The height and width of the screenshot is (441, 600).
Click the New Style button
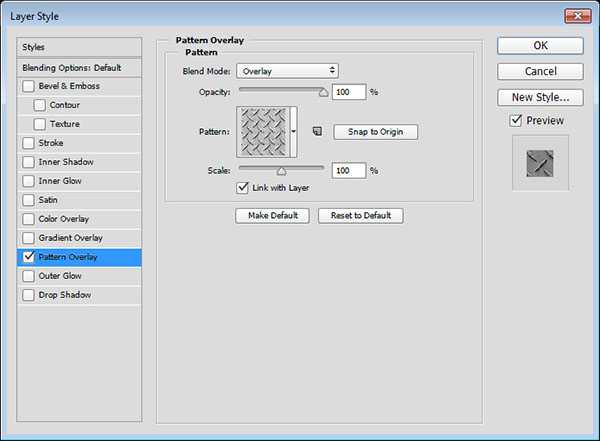point(540,97)
